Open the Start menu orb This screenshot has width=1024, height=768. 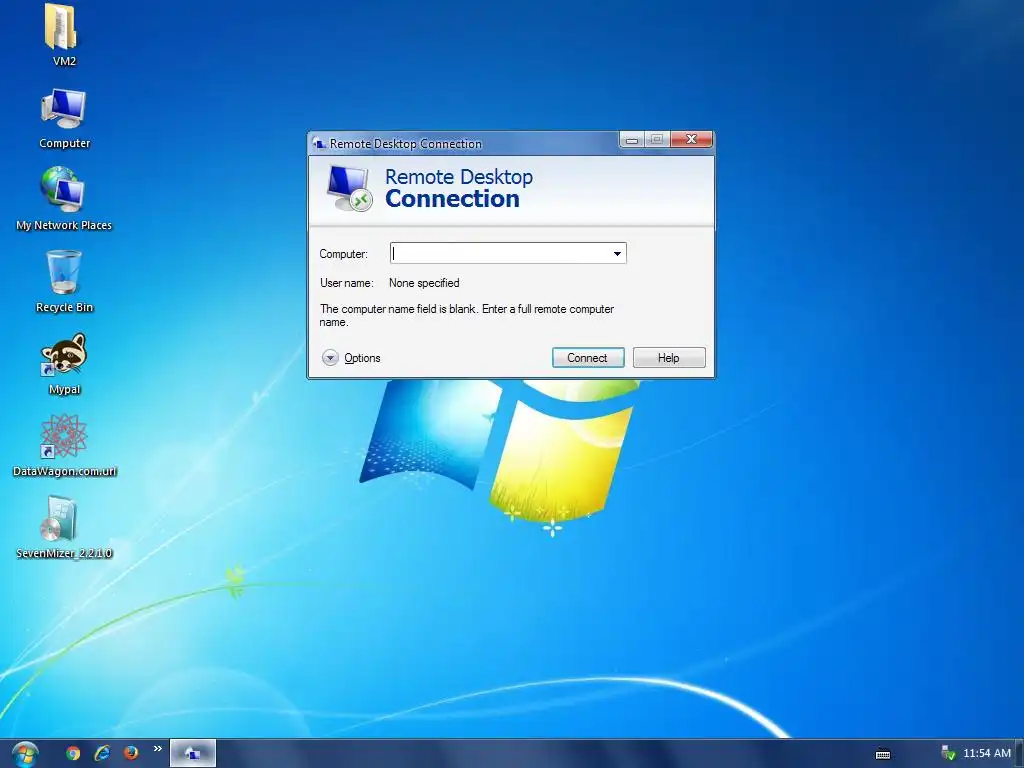(x=25, y=754)
